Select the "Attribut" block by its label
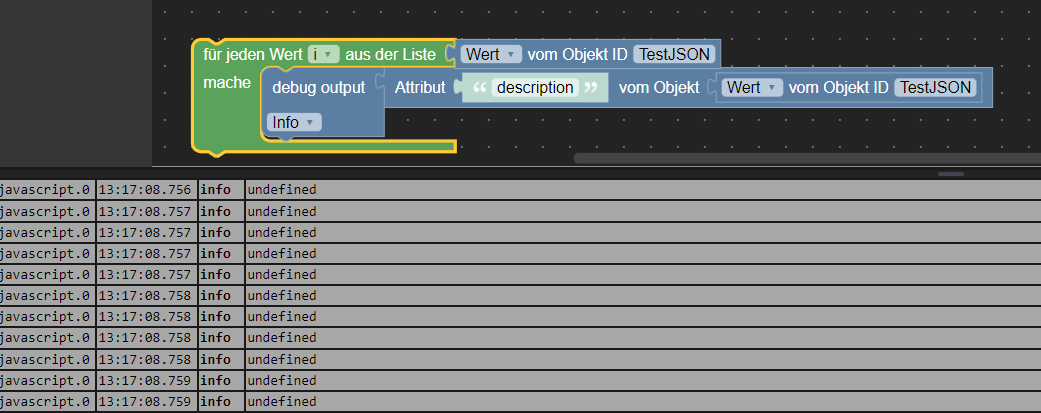 pyautogui.click(x=420, y=88)
